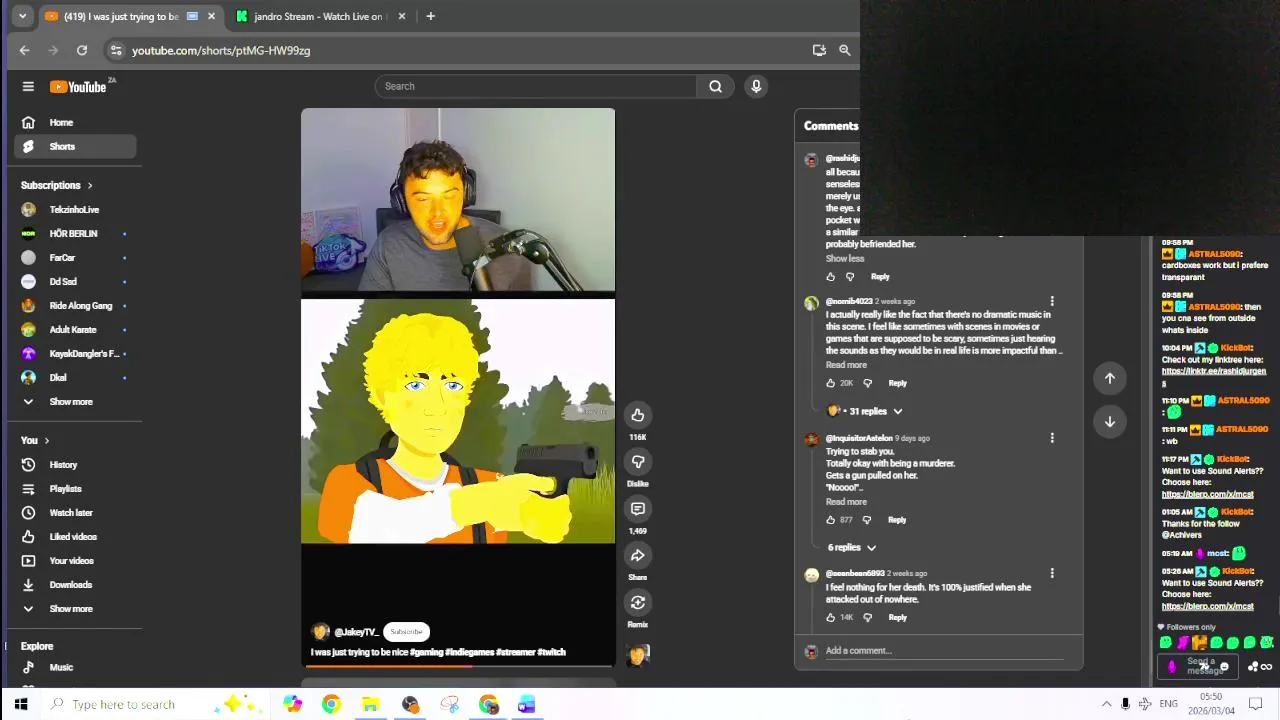This screenshot has width=1280, height=720.
Task: Open File Explorer from the taskbar
Action: click(370, 704)
